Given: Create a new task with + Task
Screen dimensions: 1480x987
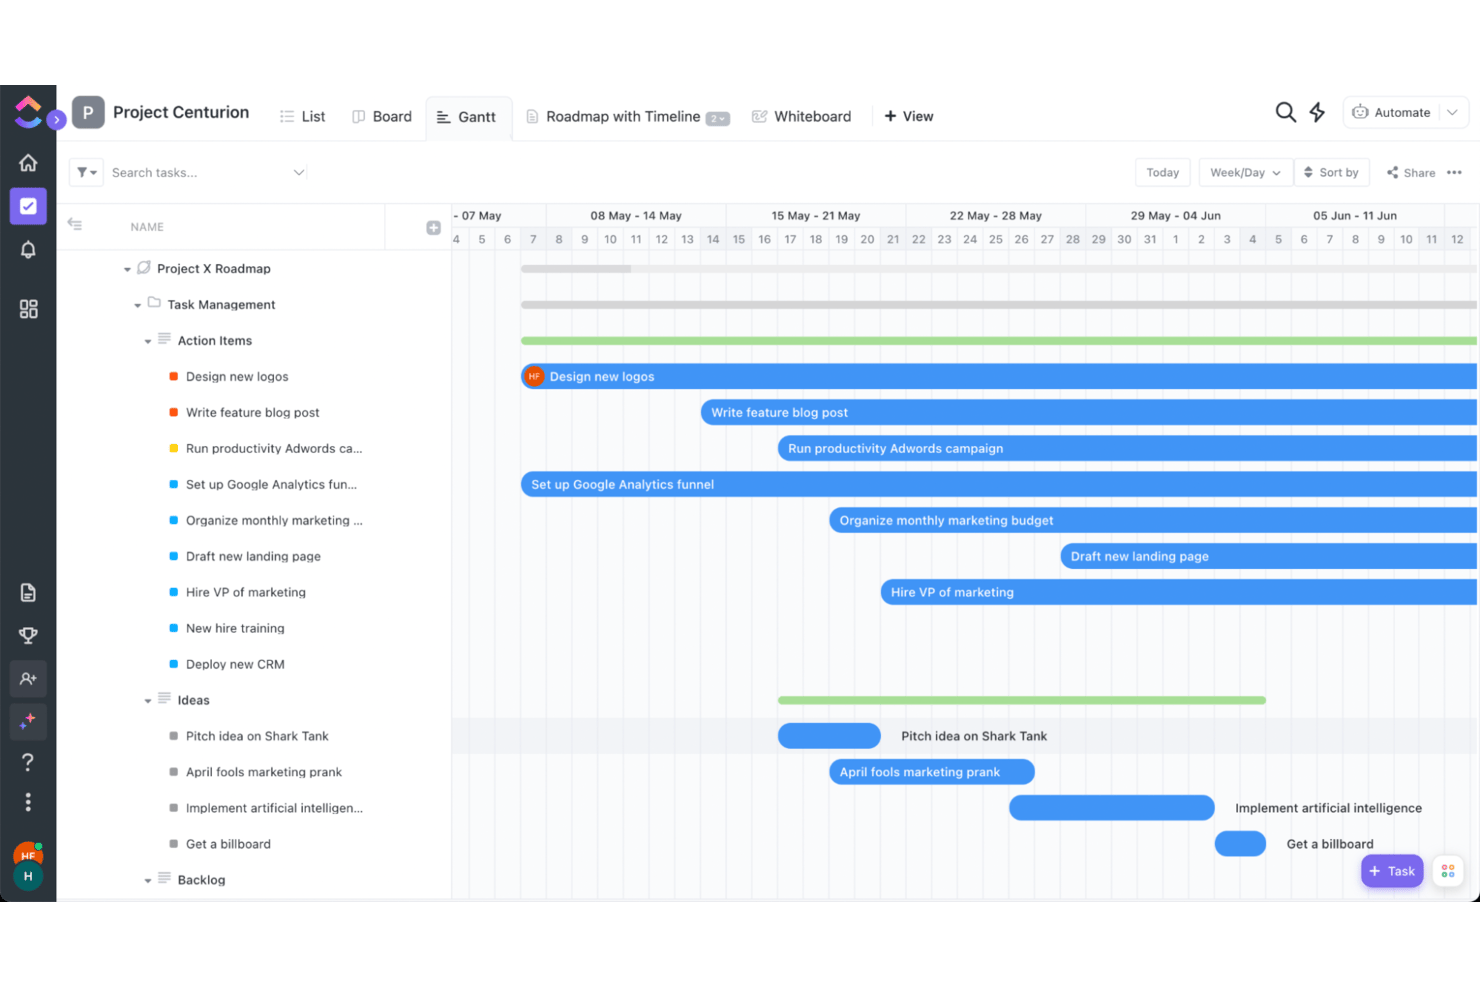Looking at the screenshot, I should [x=1392, y=871].
